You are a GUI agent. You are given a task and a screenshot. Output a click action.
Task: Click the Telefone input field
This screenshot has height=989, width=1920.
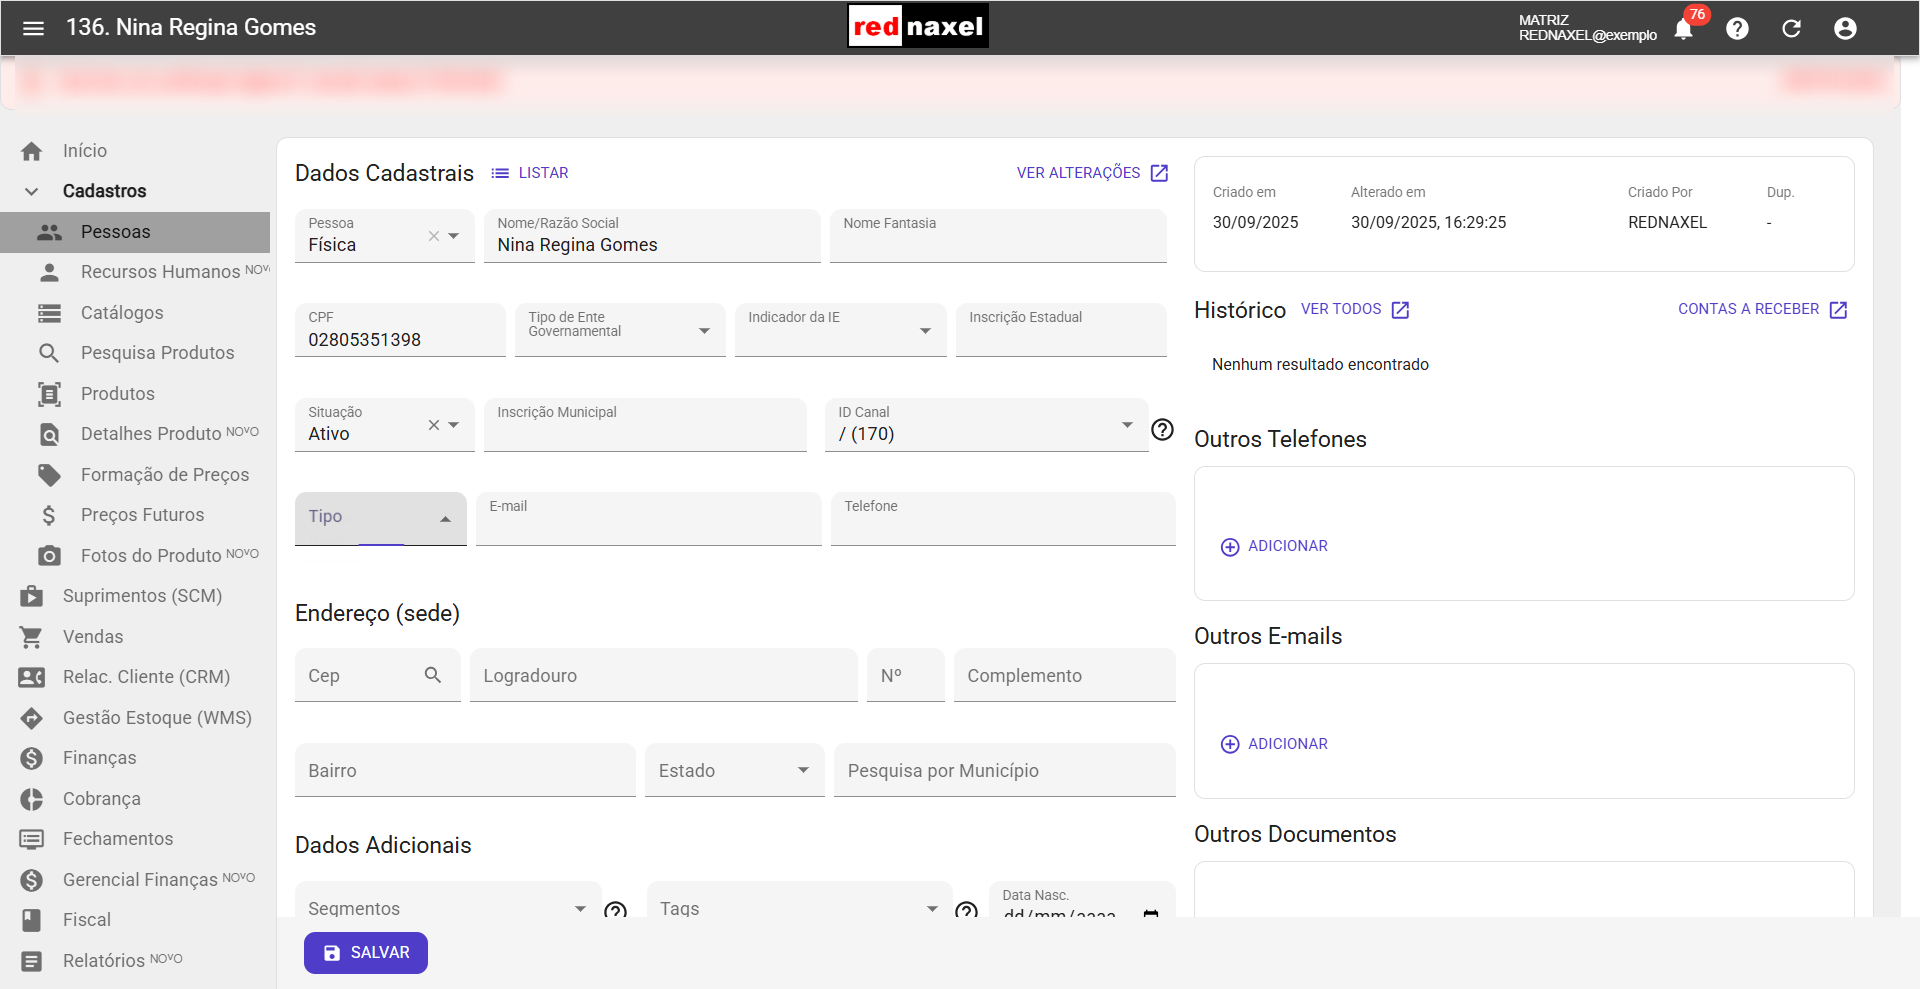point(1003,519)
